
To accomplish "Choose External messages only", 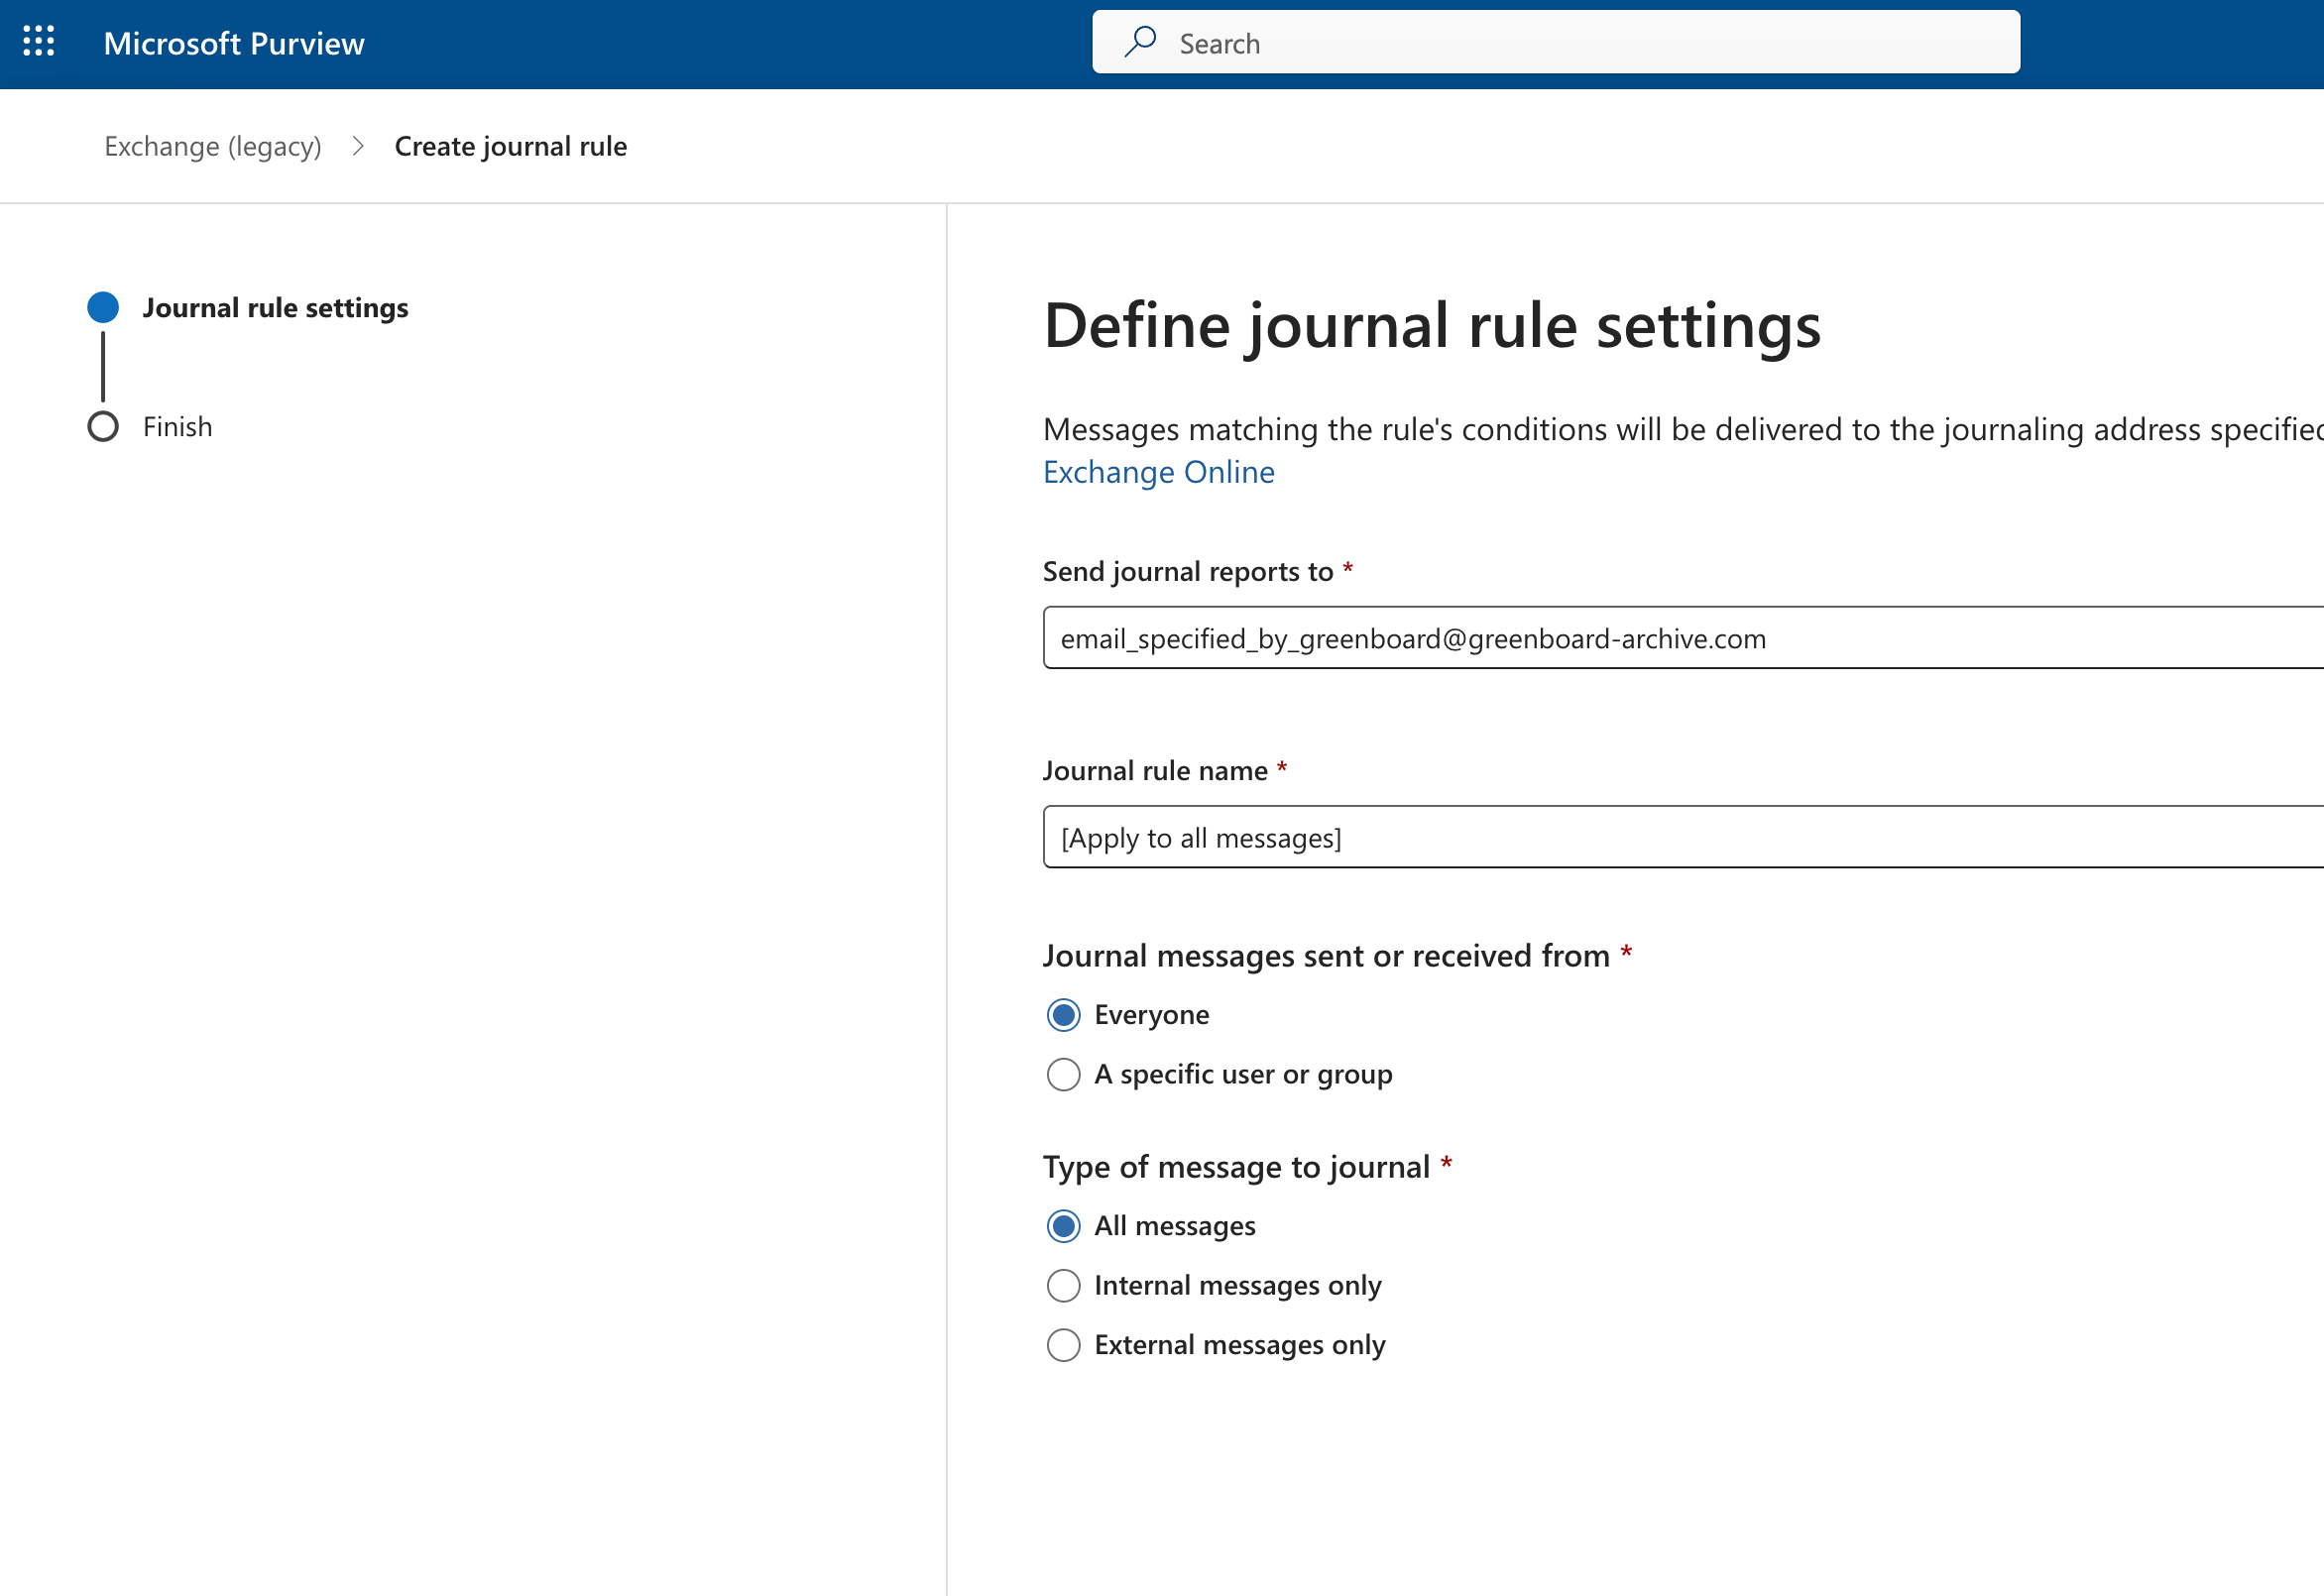I will coord(1064,1346).
